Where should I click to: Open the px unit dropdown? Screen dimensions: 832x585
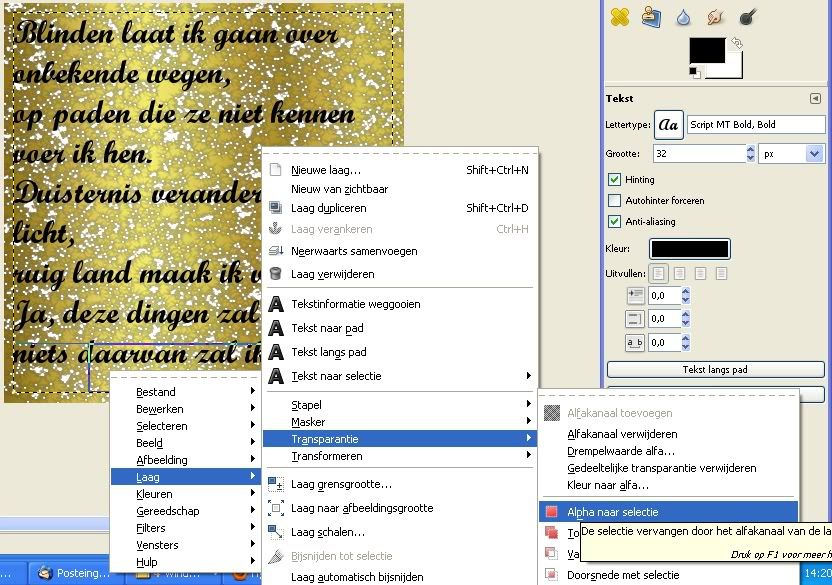coord(790,154)
